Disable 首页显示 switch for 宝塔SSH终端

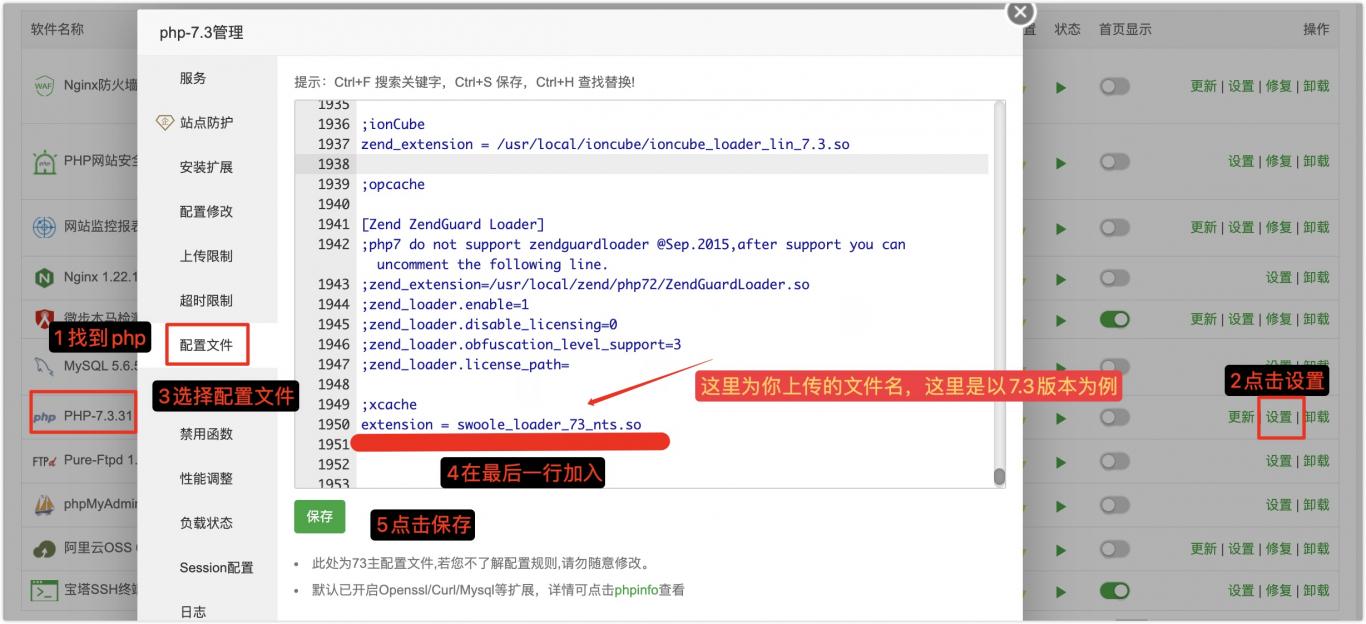click(x=1114, y=591)
